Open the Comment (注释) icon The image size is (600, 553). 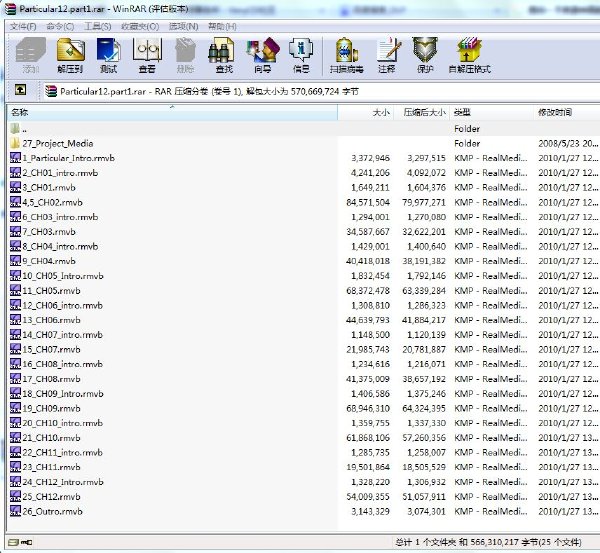[x=387, y=55]
